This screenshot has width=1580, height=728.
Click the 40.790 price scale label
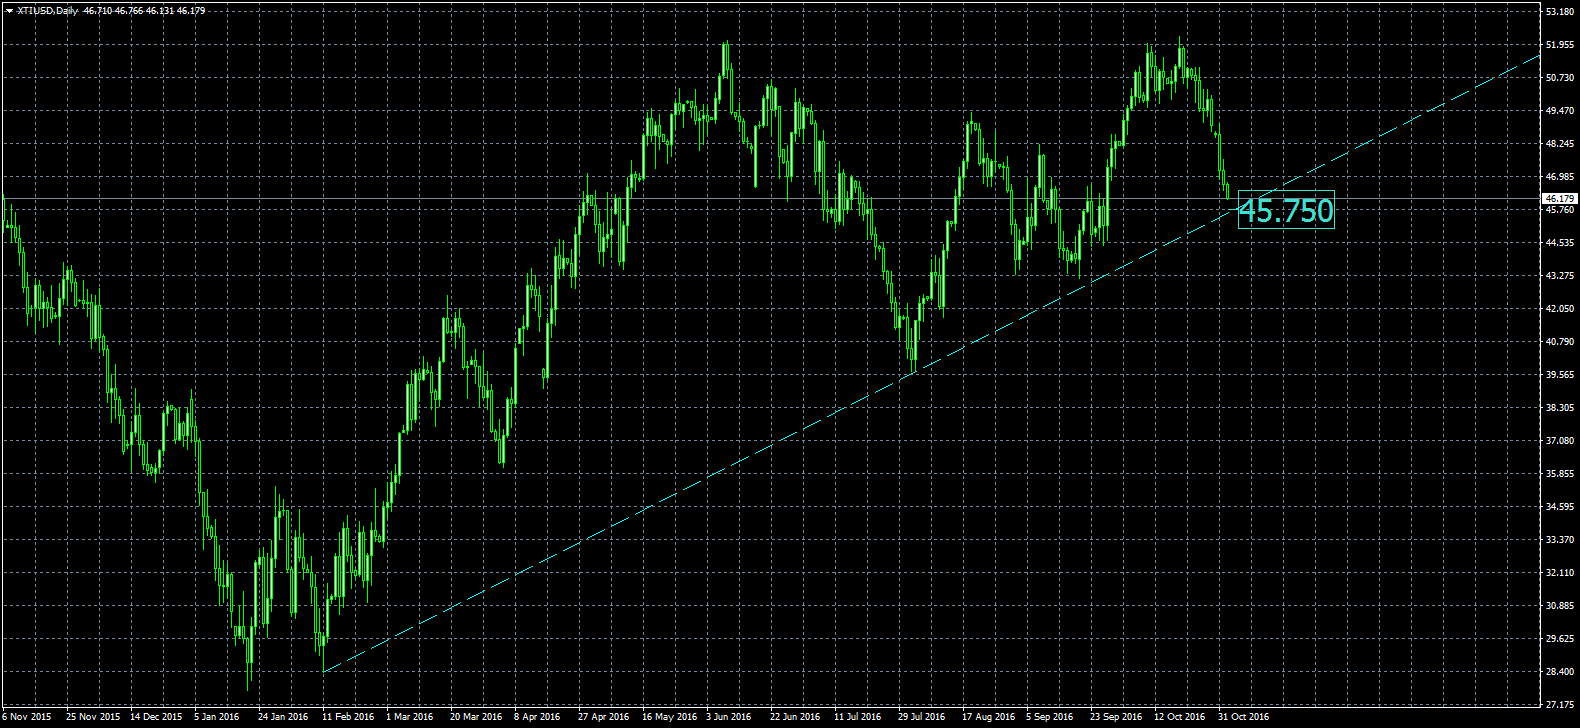point(1561,342)
